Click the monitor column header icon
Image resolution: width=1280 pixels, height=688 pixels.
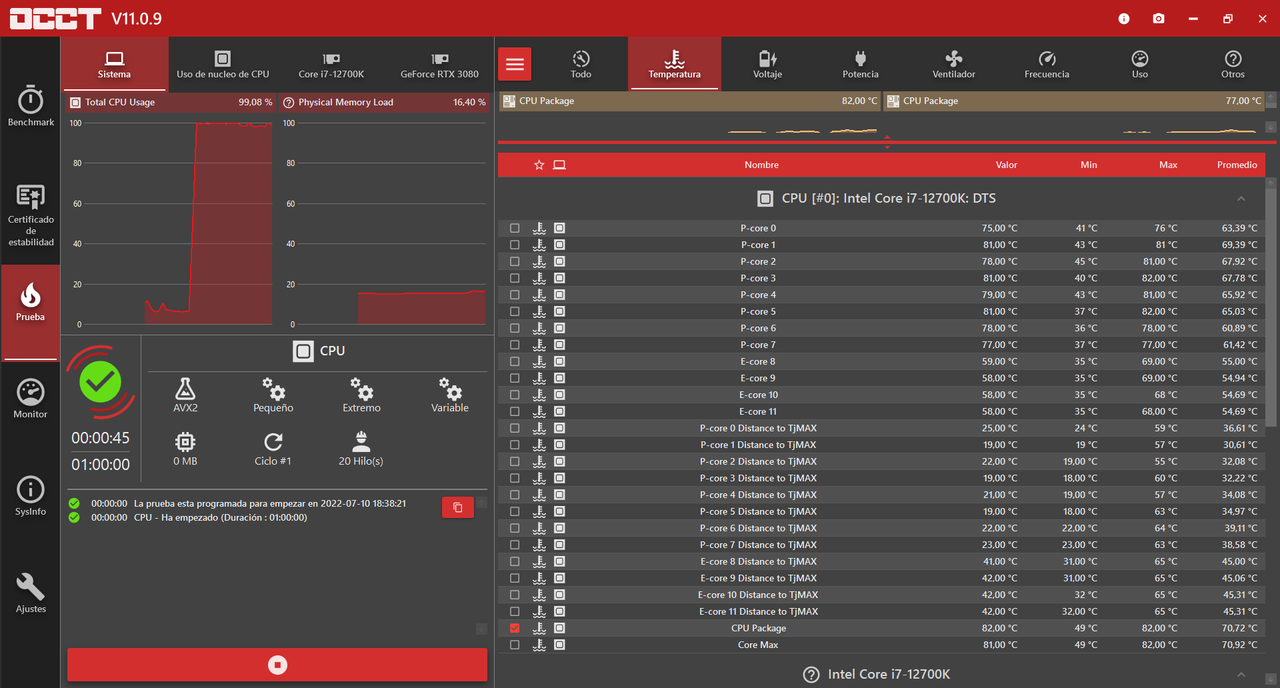click(x=559, y=165)
